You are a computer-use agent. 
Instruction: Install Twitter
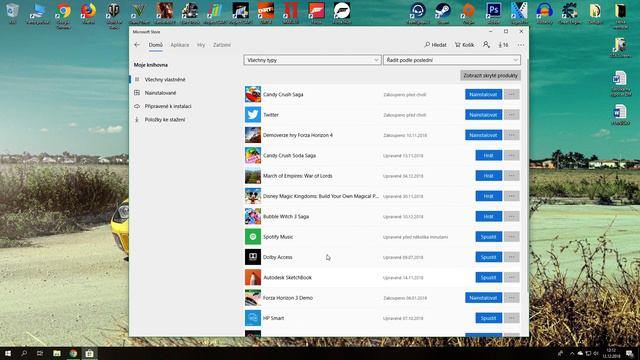[483, 115]
